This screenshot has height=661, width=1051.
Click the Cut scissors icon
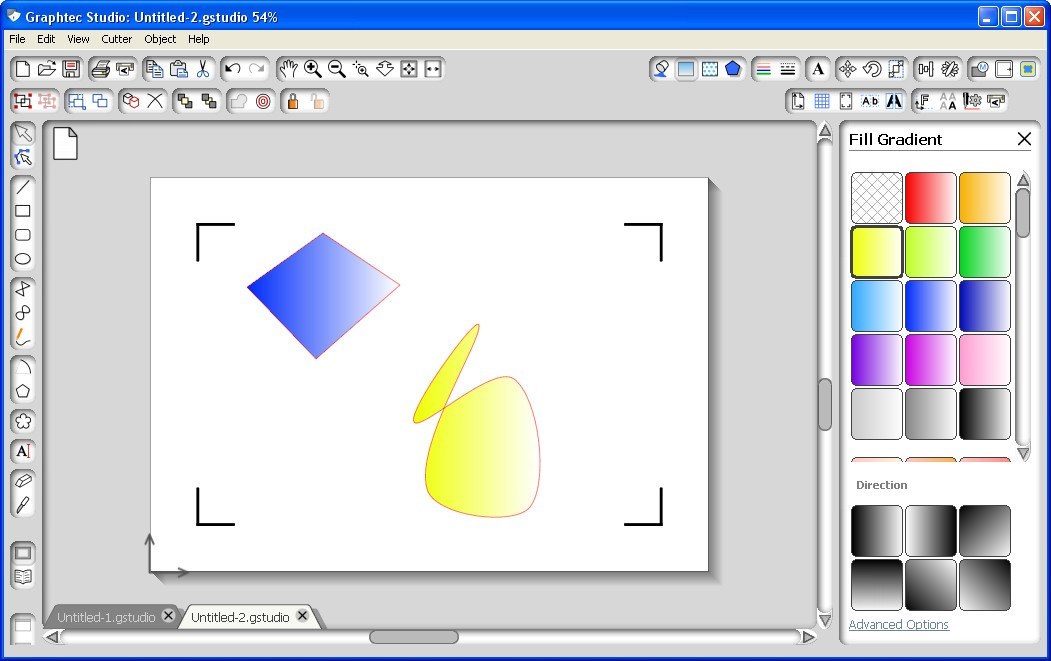coord(202,69)
